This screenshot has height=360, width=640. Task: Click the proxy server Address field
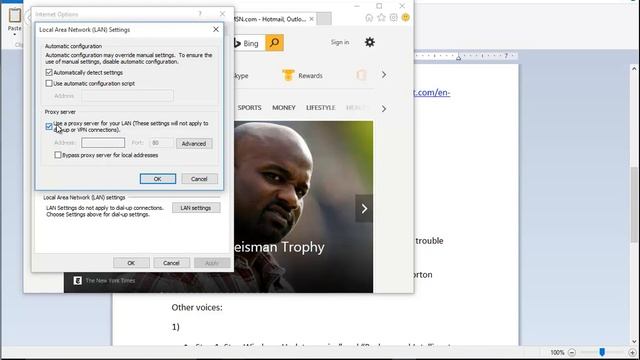click(103, 143)
